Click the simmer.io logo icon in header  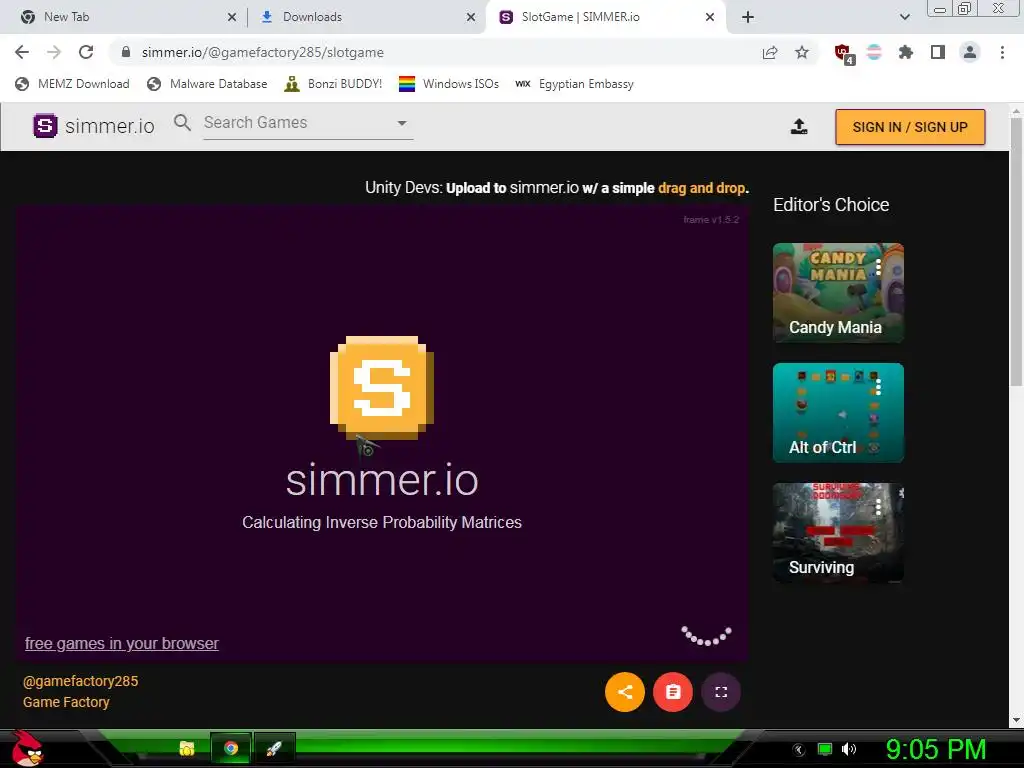tap(45, 125)
